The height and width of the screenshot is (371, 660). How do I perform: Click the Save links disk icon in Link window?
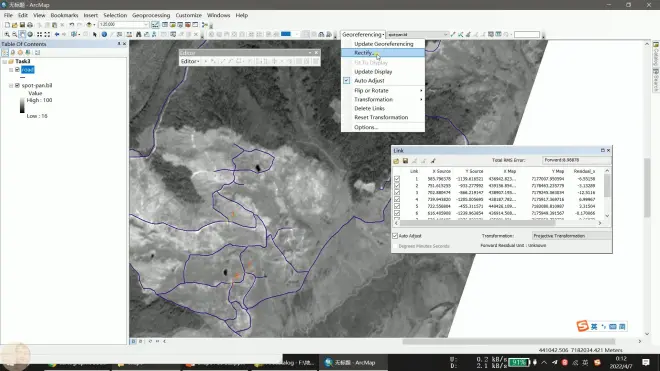[405, 161]
